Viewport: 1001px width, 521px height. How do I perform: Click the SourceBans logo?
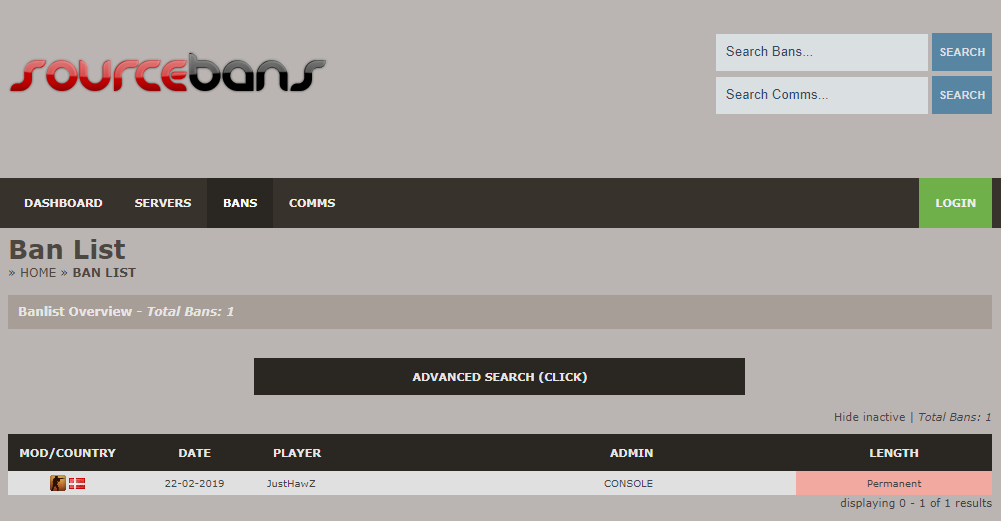(x=168, y=73)
